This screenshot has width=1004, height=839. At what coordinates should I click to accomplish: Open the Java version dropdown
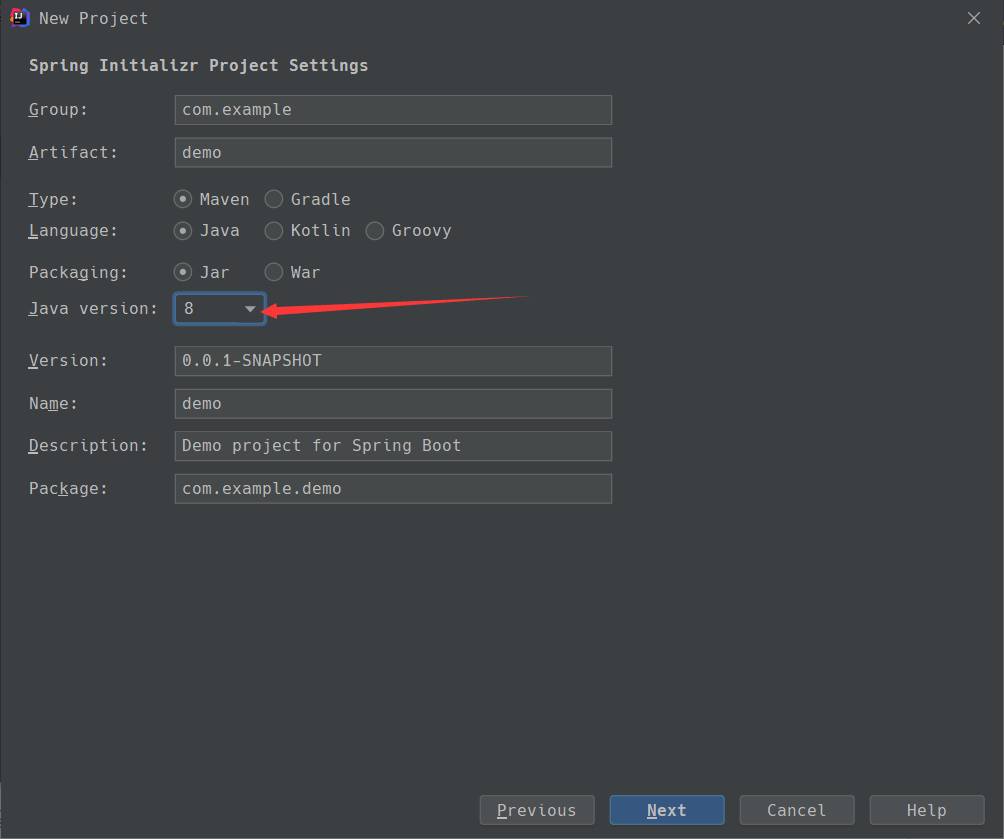click(x=220, y=309)
